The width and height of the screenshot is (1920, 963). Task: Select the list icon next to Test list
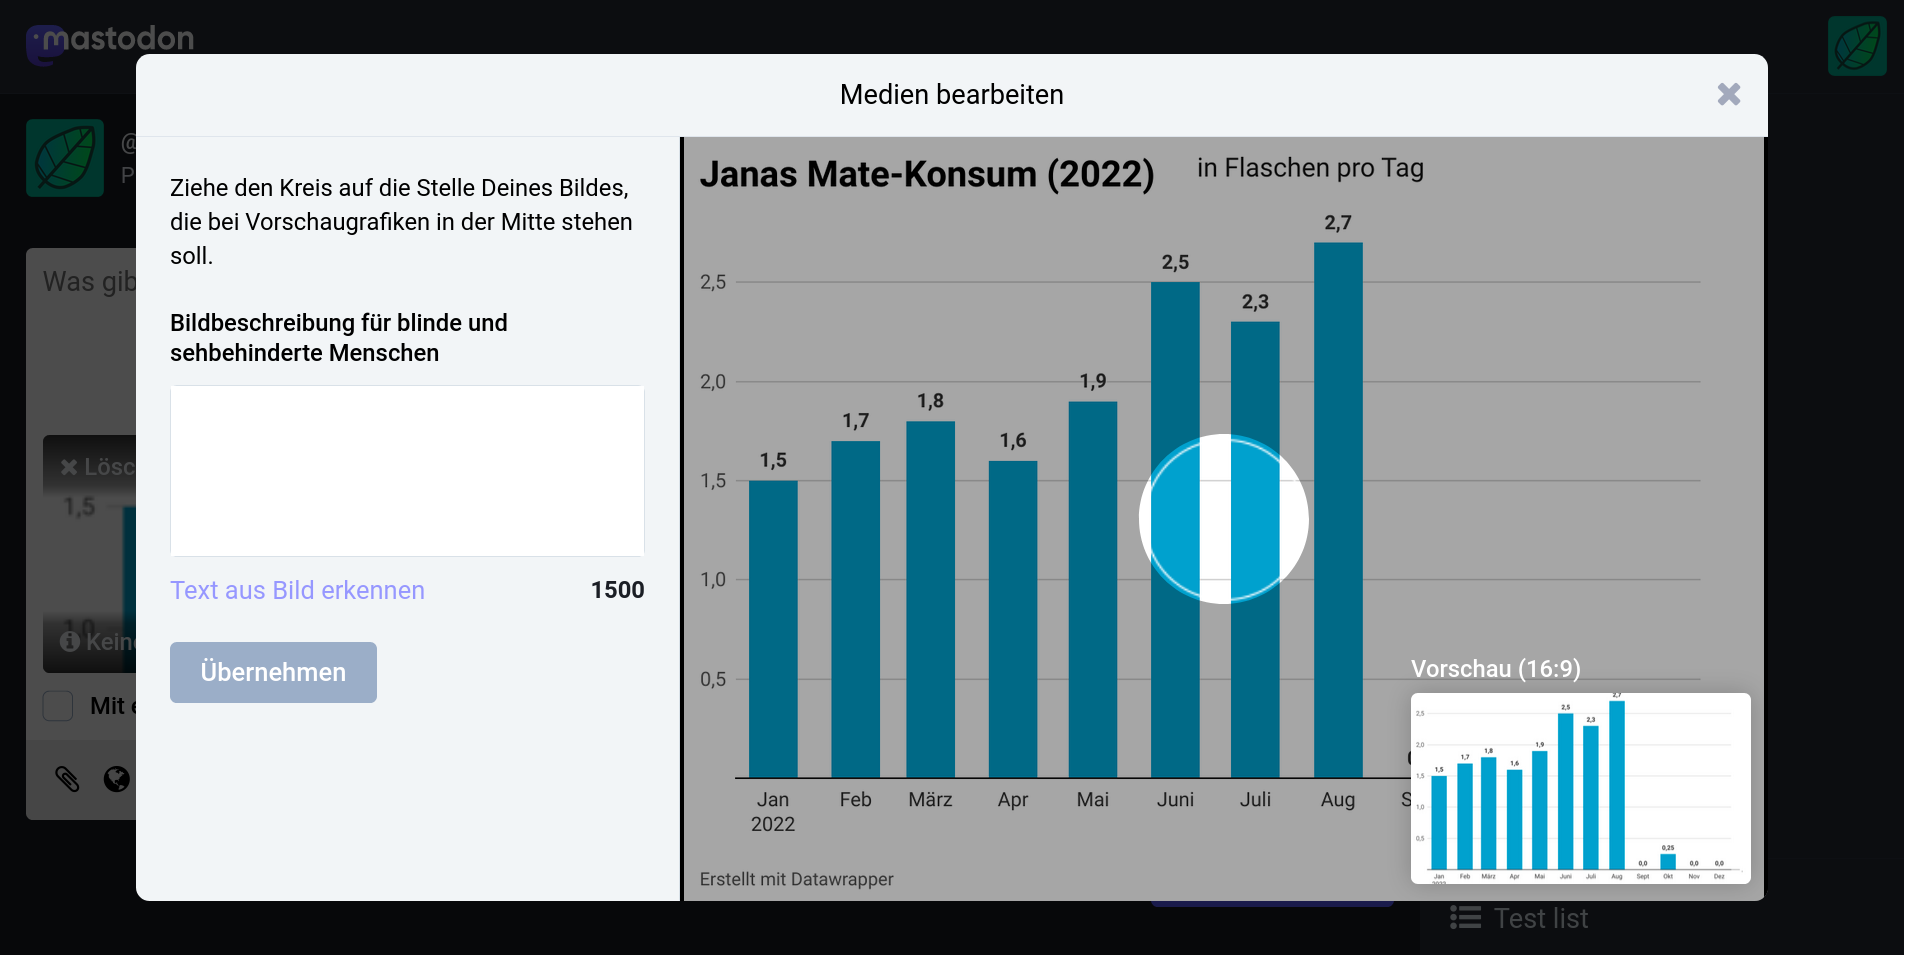1466,918
